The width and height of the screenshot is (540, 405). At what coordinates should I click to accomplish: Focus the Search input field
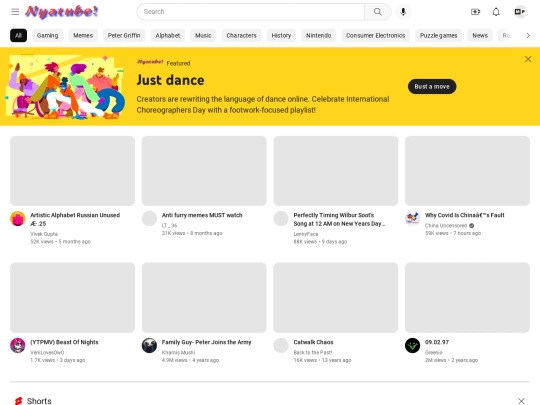[250, 12]
